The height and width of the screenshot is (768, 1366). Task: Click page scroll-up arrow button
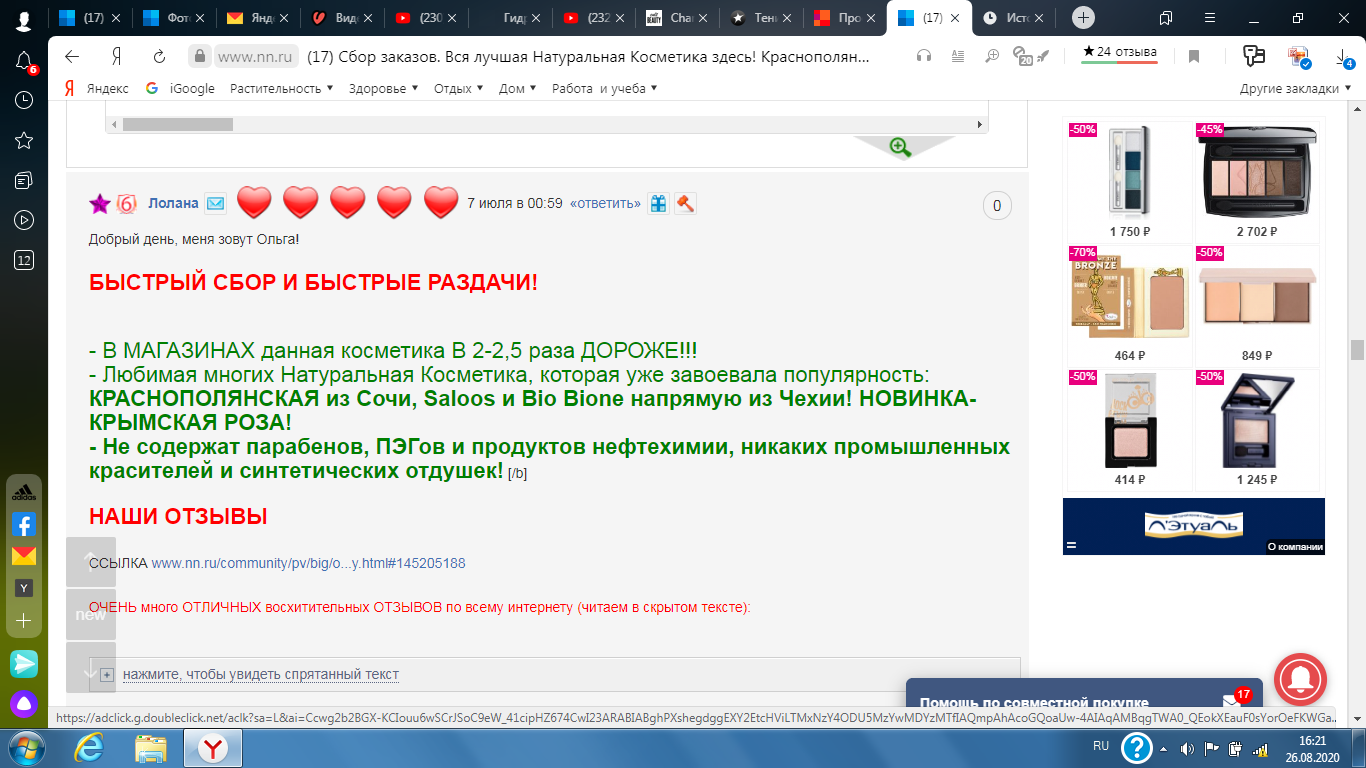click(x=91, y=562)
